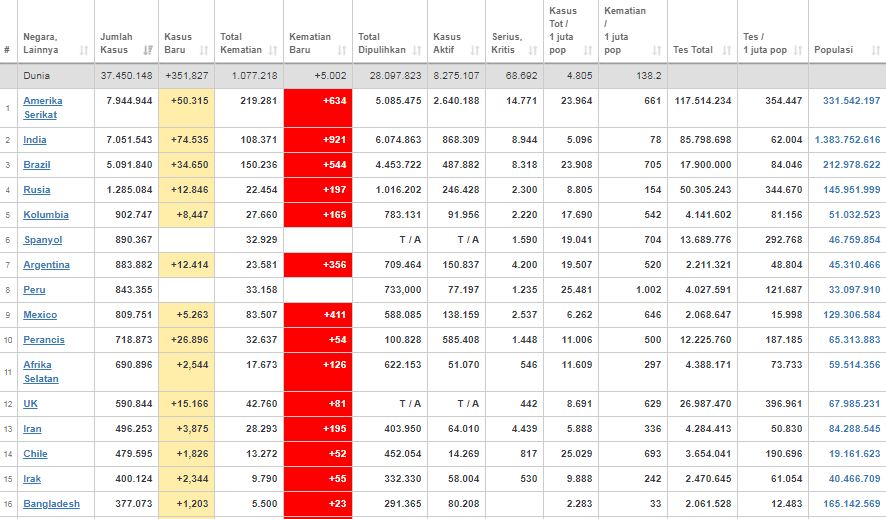The width and height of the screenshot is (886, 519).
Task: Open the Argentina country link
Action: 46,264
